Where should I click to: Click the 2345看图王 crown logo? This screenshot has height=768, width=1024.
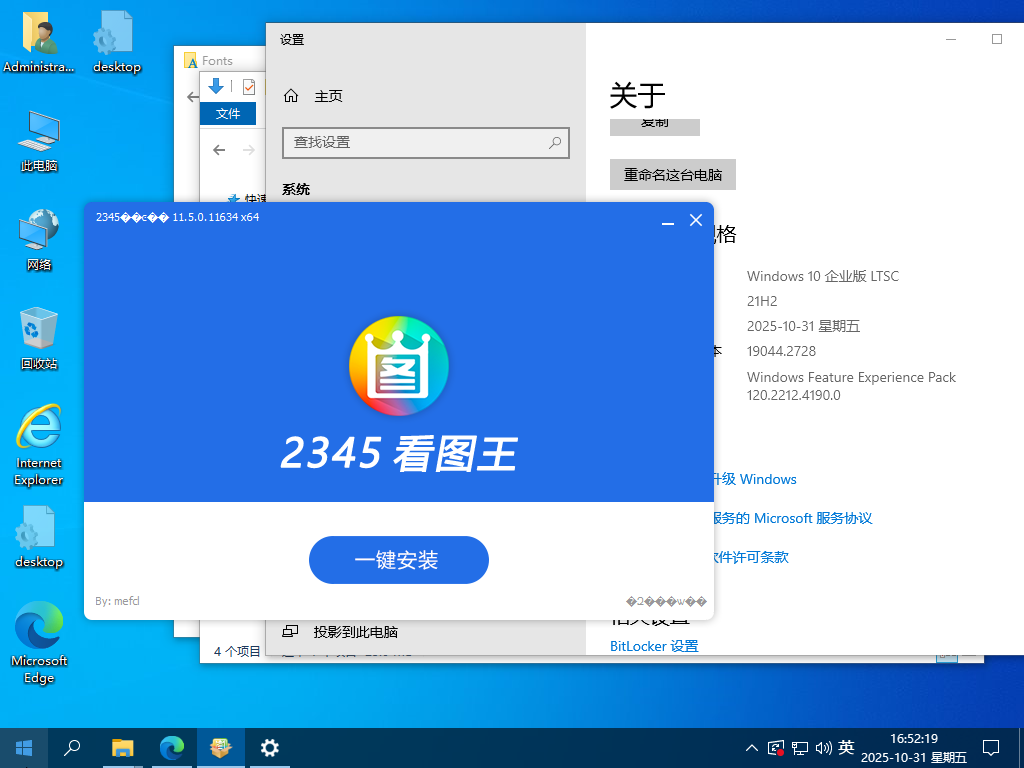[x=398, y=366]
